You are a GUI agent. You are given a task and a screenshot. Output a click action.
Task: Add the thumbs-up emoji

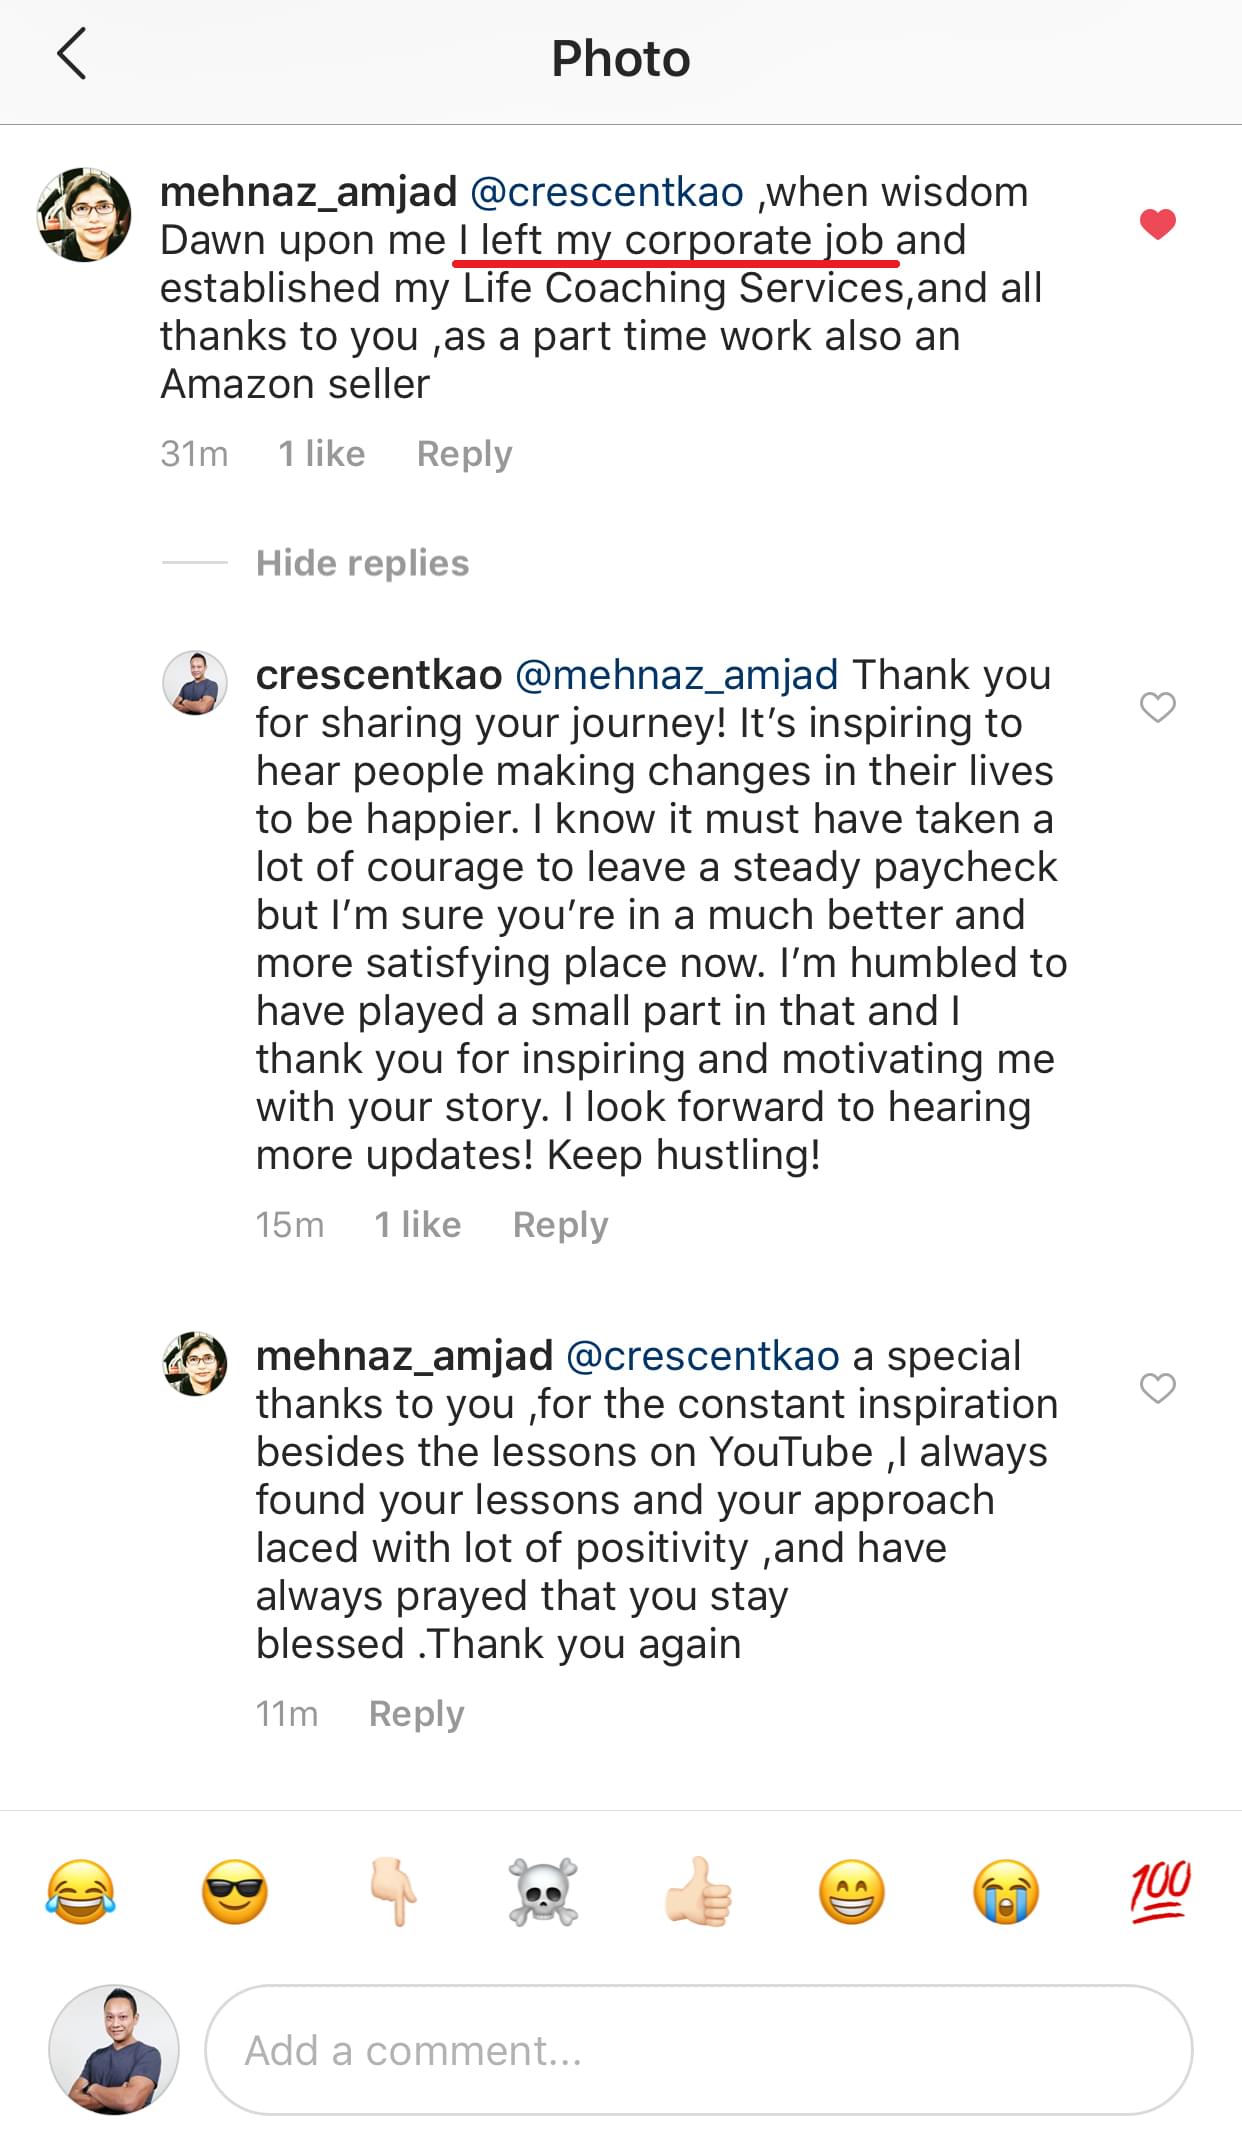698,1892
